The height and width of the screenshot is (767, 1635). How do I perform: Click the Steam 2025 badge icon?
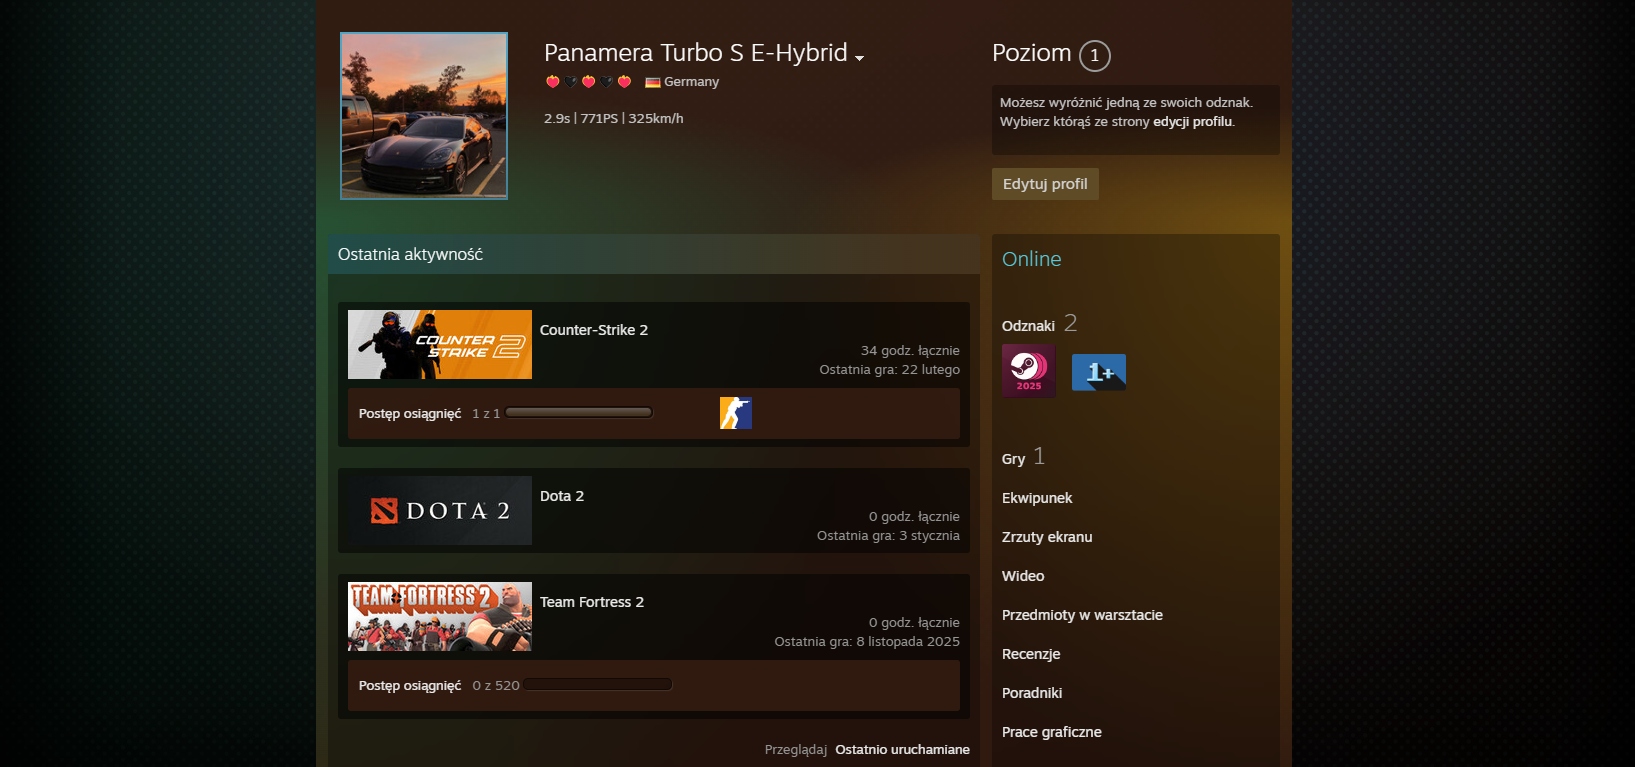tap(1028, 371)
